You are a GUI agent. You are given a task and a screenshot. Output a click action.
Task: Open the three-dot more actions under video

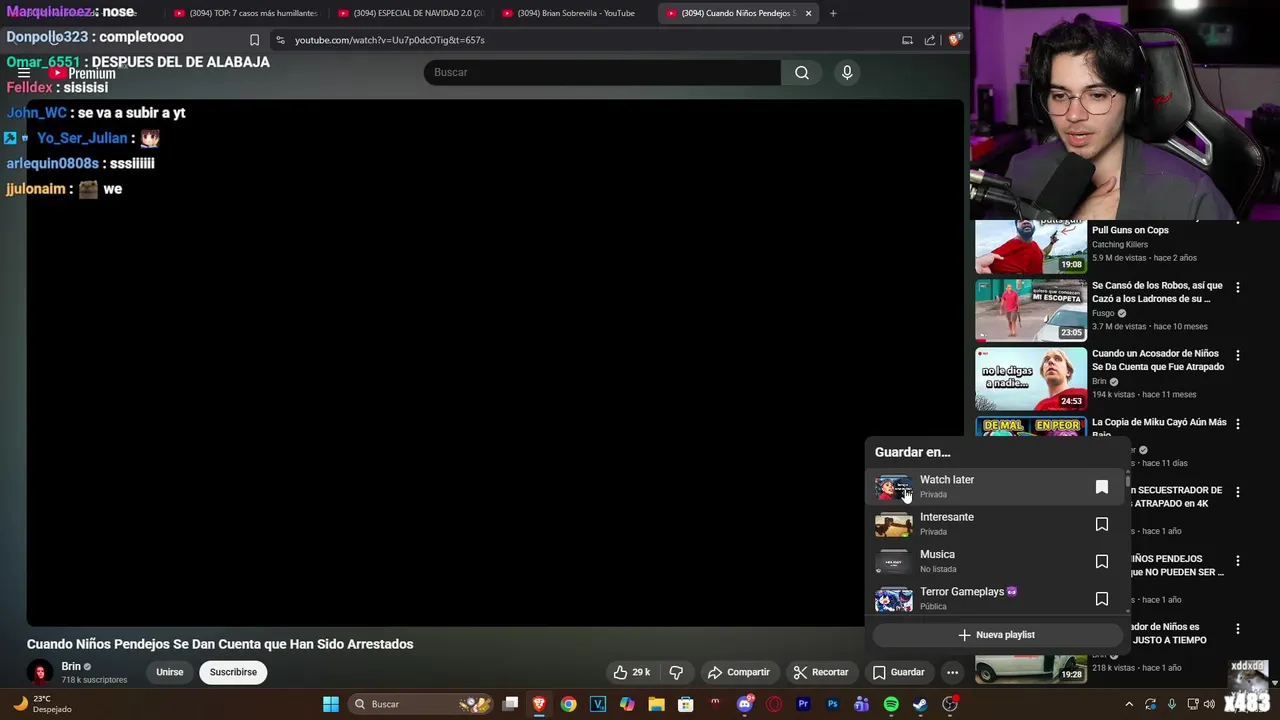point(952,672)
